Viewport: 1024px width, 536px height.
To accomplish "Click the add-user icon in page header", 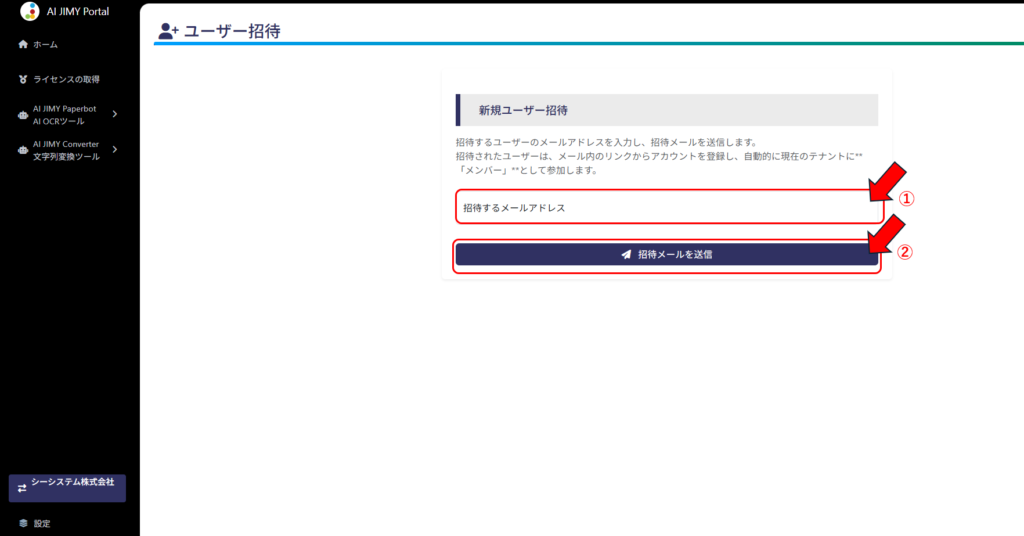I will pyautogui.click(x=168, y=31).
